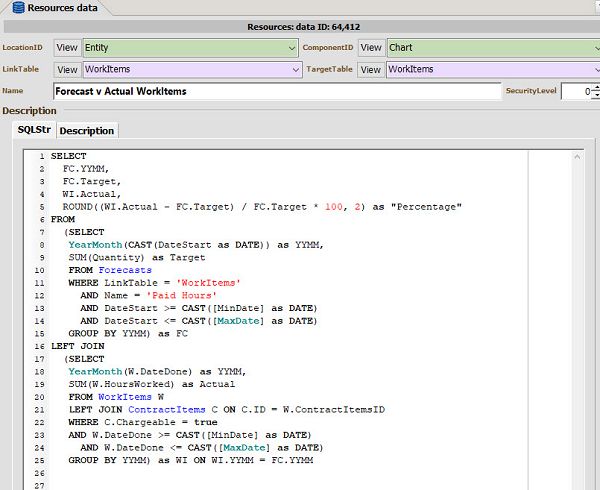The image size is (600, 490).
Task: Click the Resources data database icon
Action: click(x=18, y=7)
